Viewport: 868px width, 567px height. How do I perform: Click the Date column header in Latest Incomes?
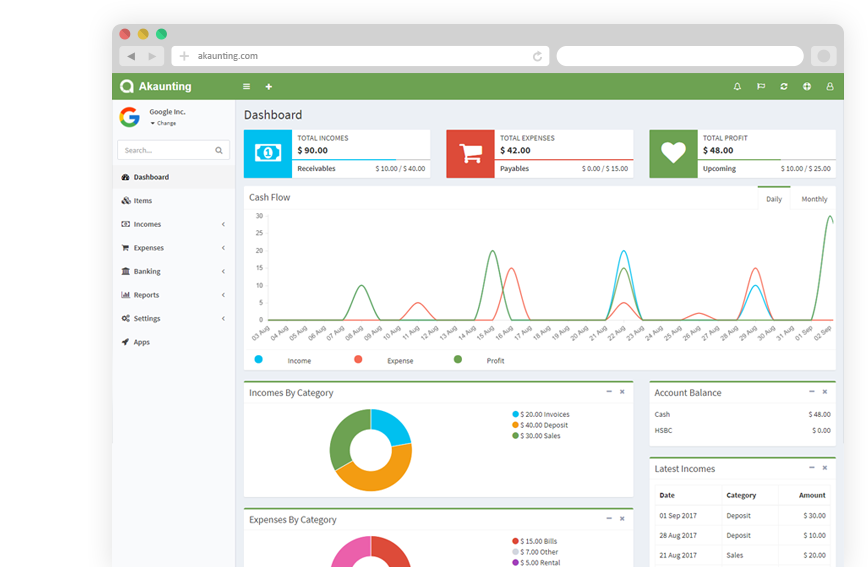click(x=667, y=495)
